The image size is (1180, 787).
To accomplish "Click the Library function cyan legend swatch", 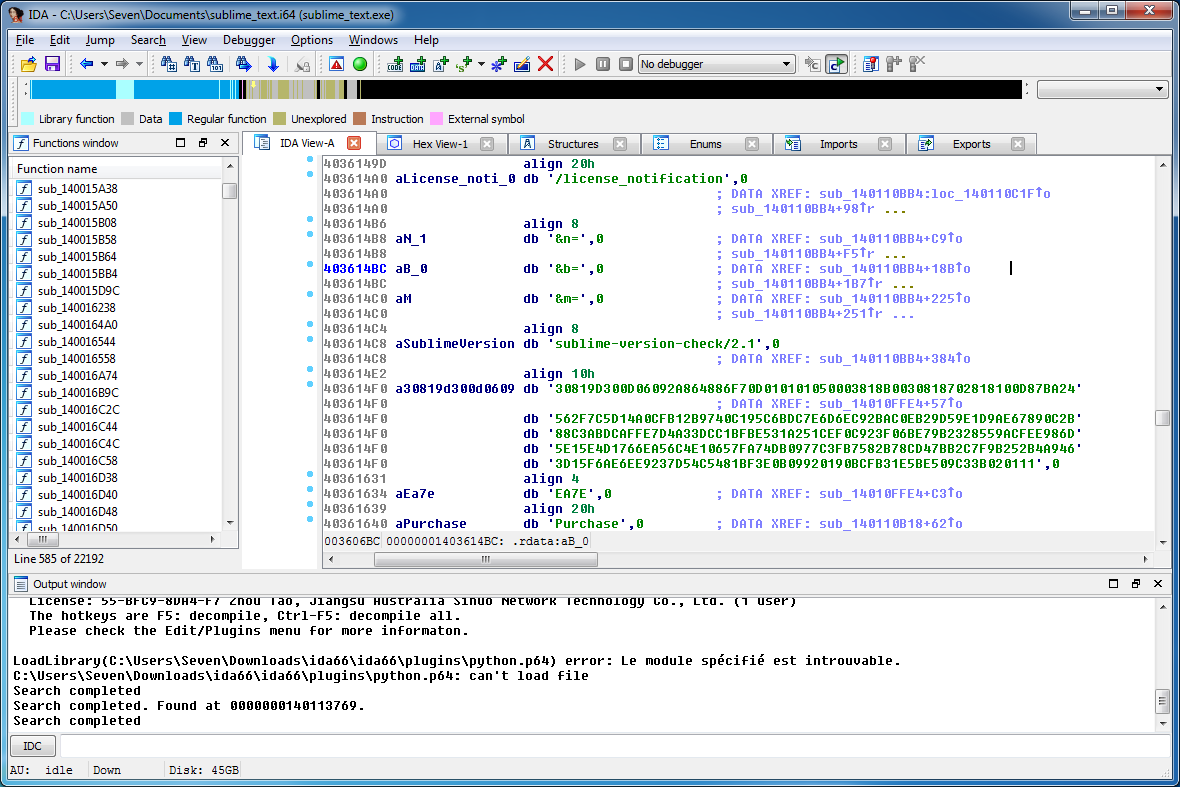I will 28,119.
